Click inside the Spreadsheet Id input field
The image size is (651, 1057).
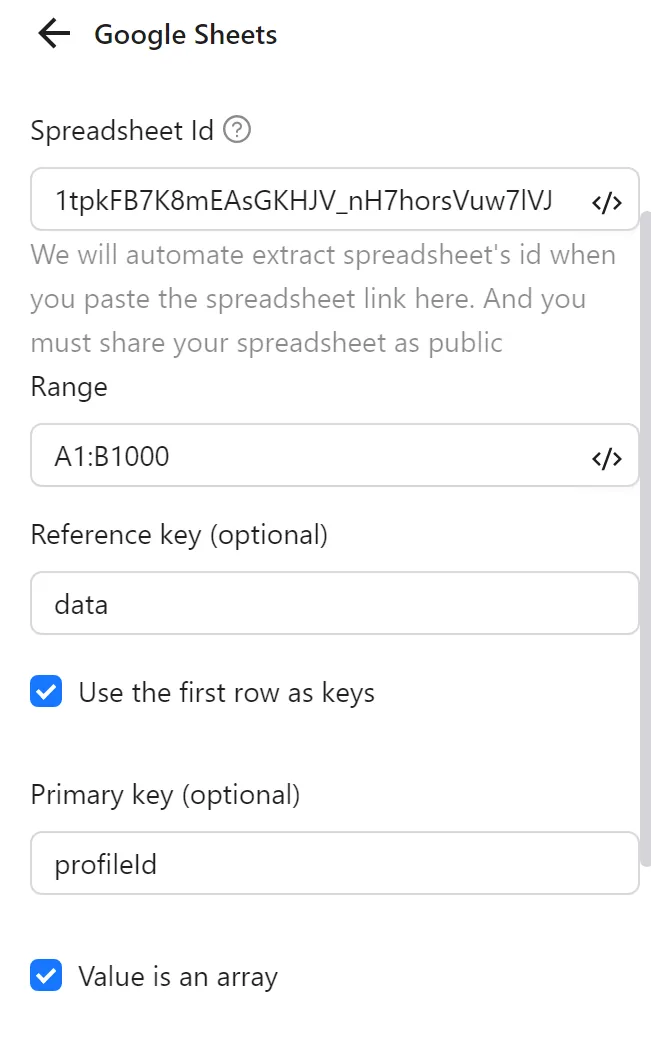point(300,199)
